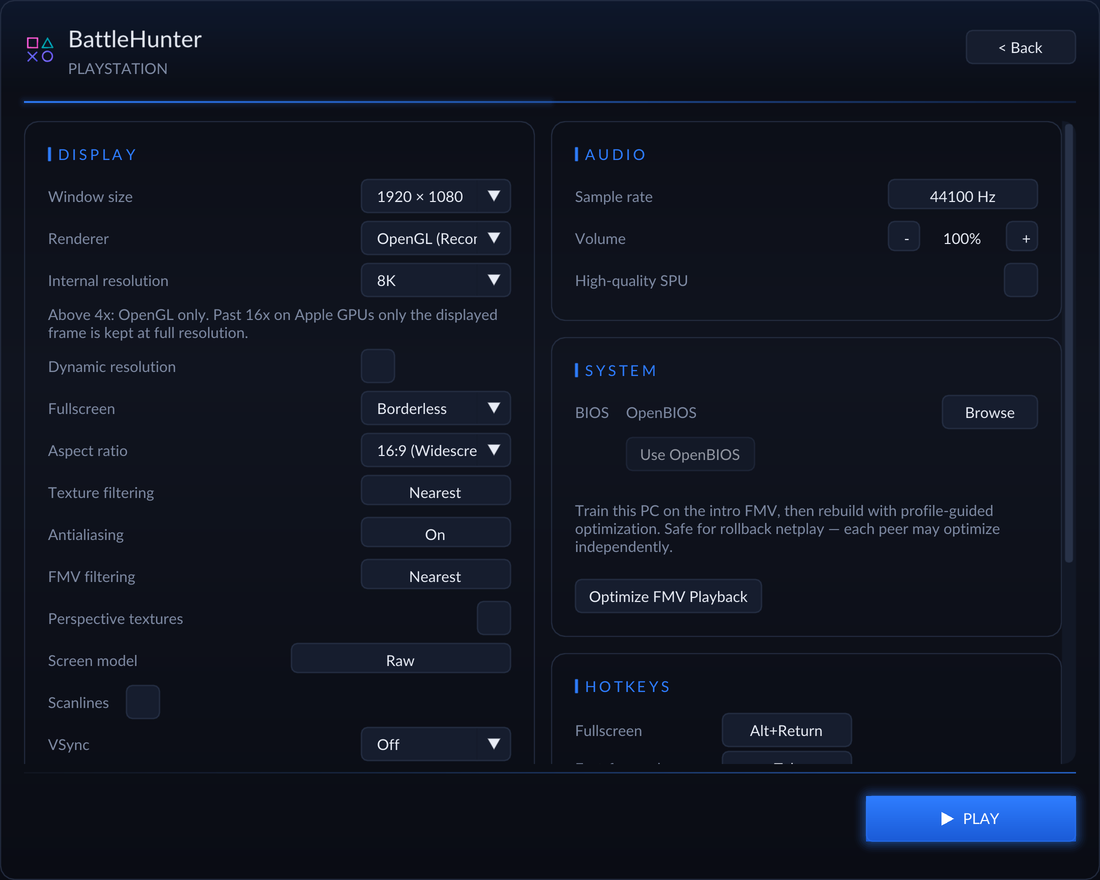Screen dimensions: 1100x880
Task: Click the BattleHunter game title
Action: pyautogui.click(x=135, y=39)
